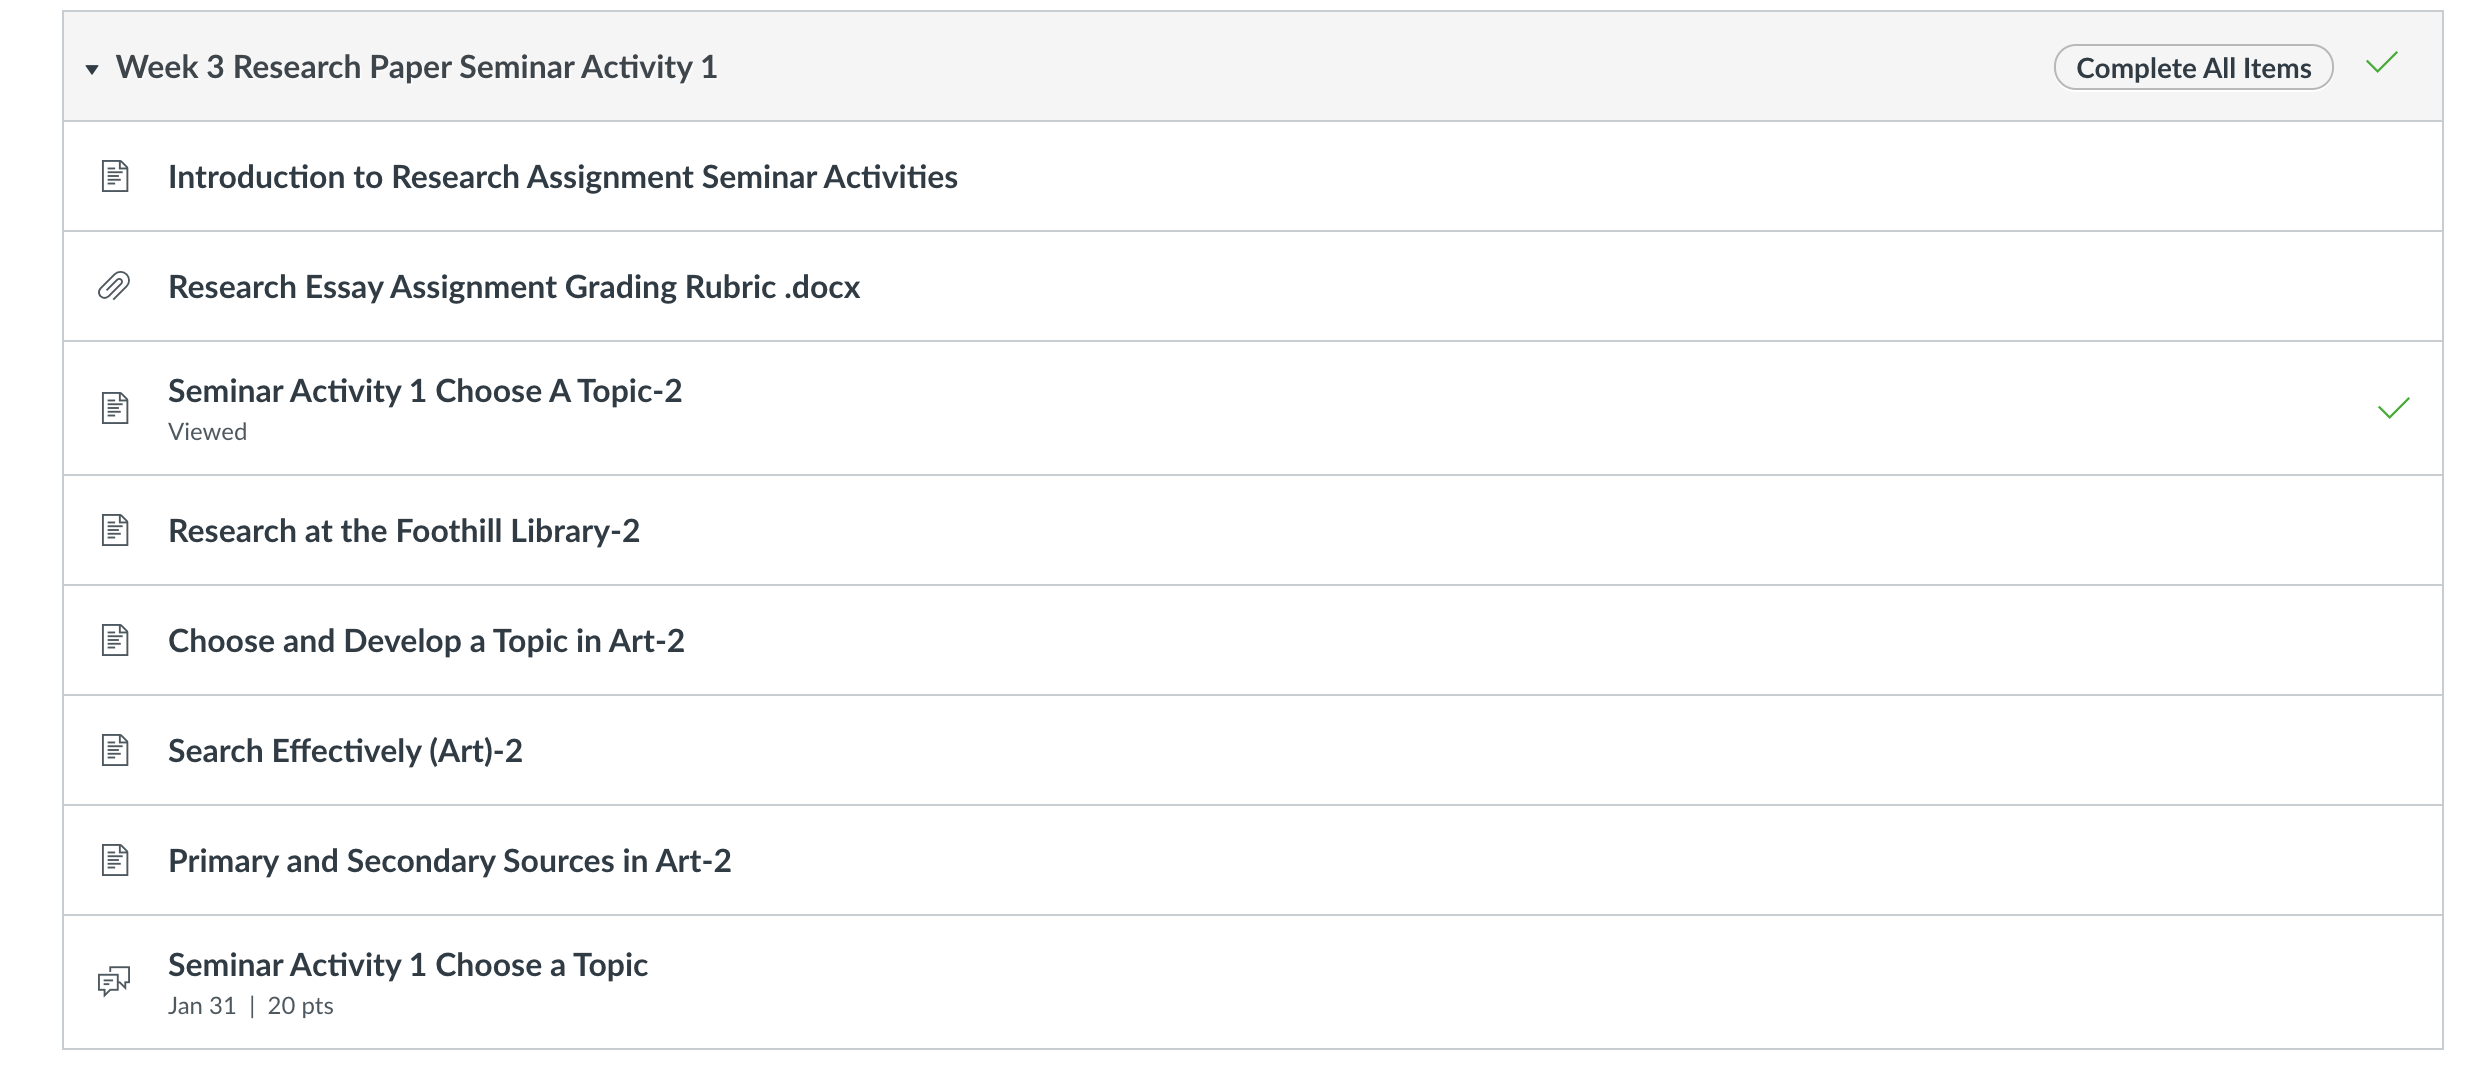Open the Seminar Activity 1 Choose a Topic discussion

(408, 965)
